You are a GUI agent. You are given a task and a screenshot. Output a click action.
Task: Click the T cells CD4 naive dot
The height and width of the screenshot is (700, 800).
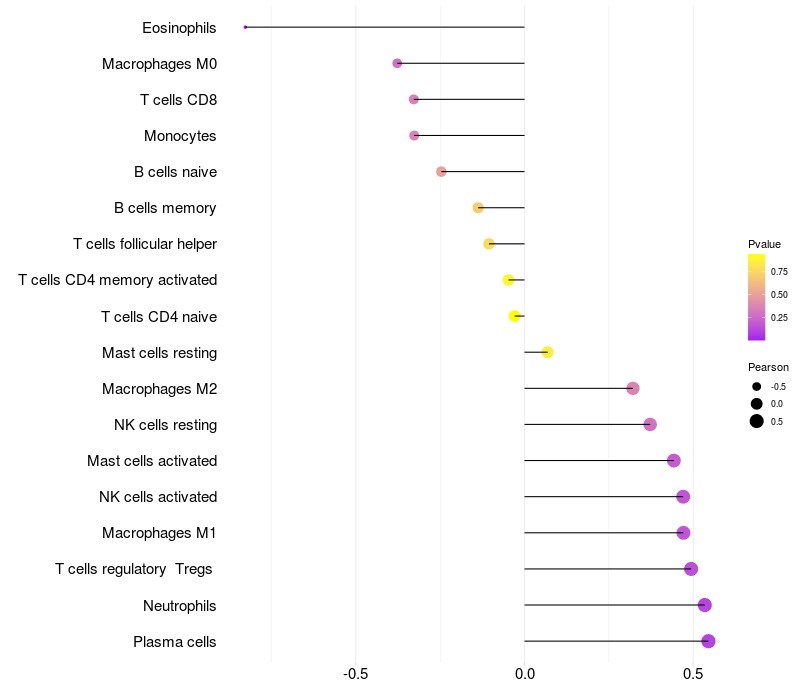(515, 316)
